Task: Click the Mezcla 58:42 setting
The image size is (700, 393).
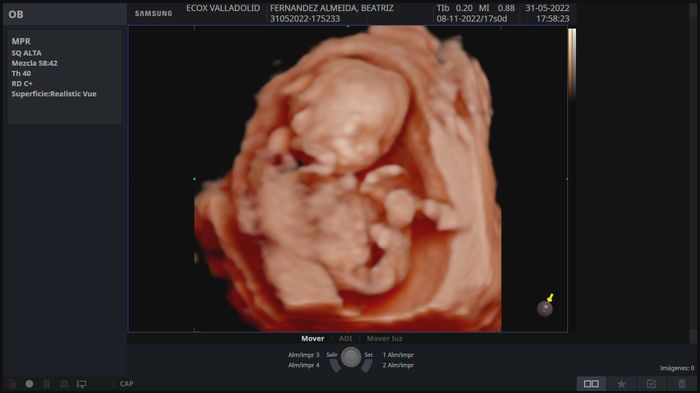Action: (x=34, y=63)
